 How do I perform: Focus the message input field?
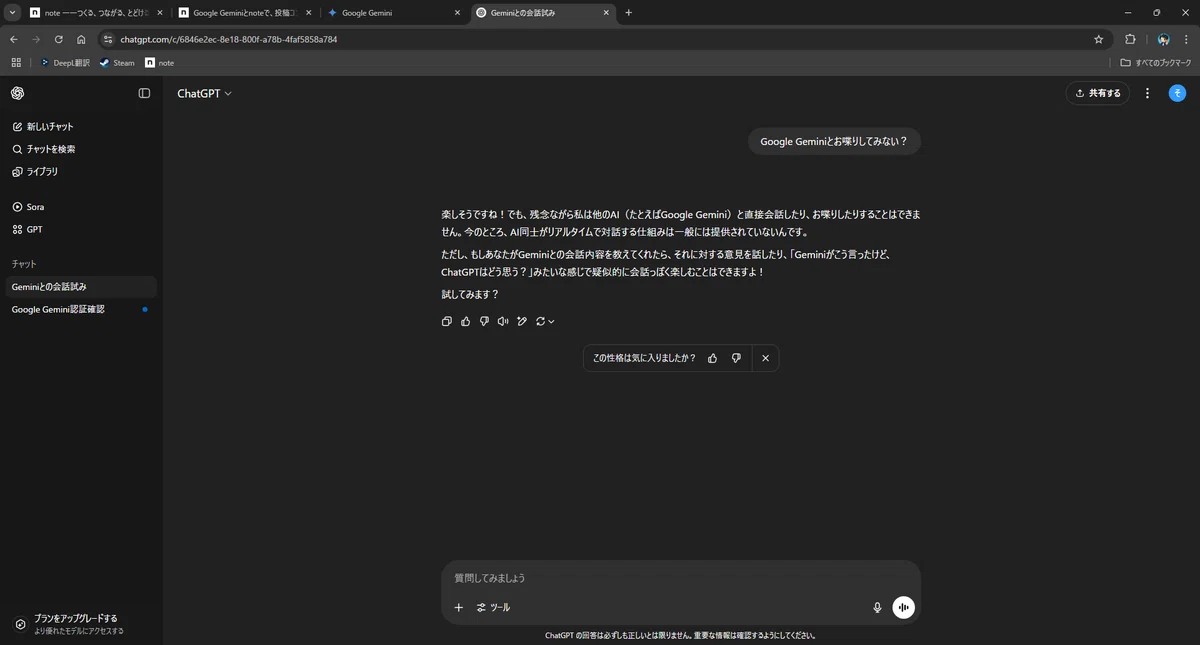coord(680,578)
